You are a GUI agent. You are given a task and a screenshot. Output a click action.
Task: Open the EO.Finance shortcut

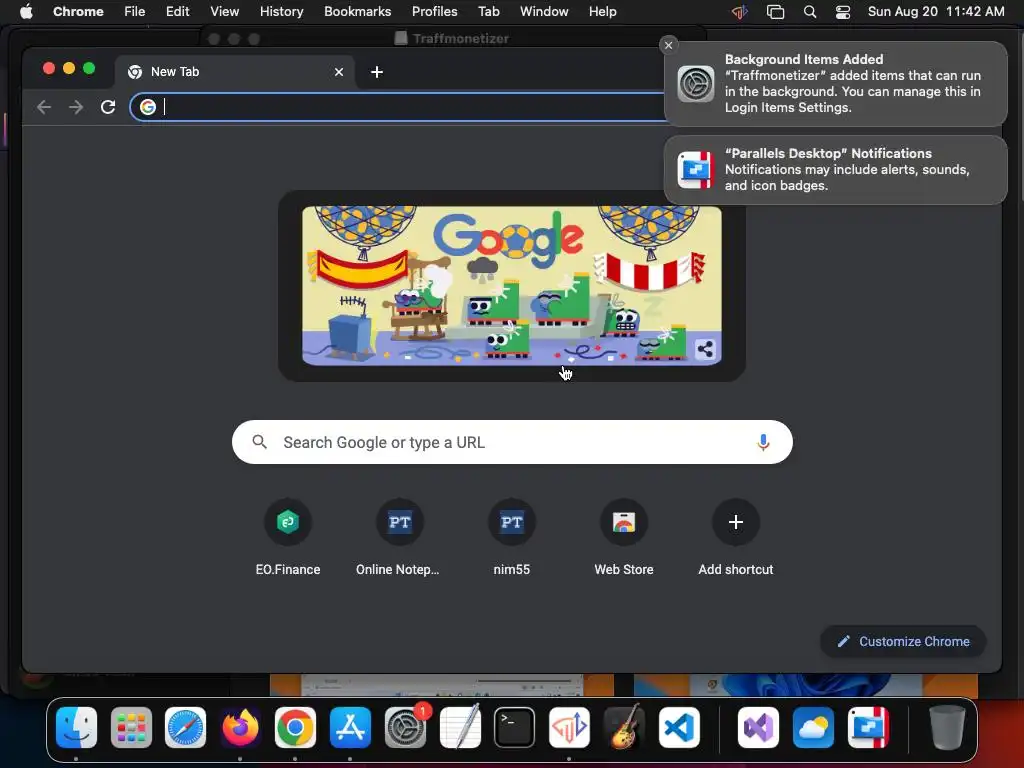click(x=288, y=538)
